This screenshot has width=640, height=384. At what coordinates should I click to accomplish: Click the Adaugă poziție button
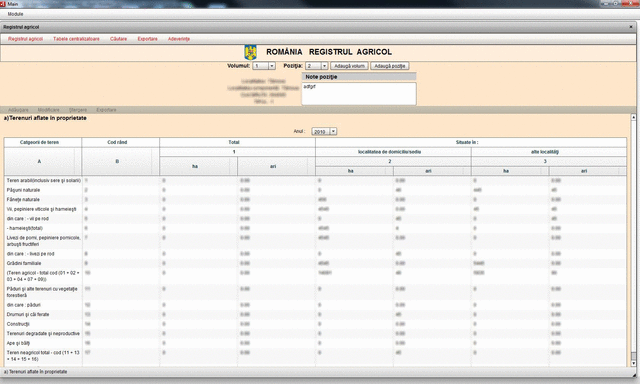click(389, 66)
